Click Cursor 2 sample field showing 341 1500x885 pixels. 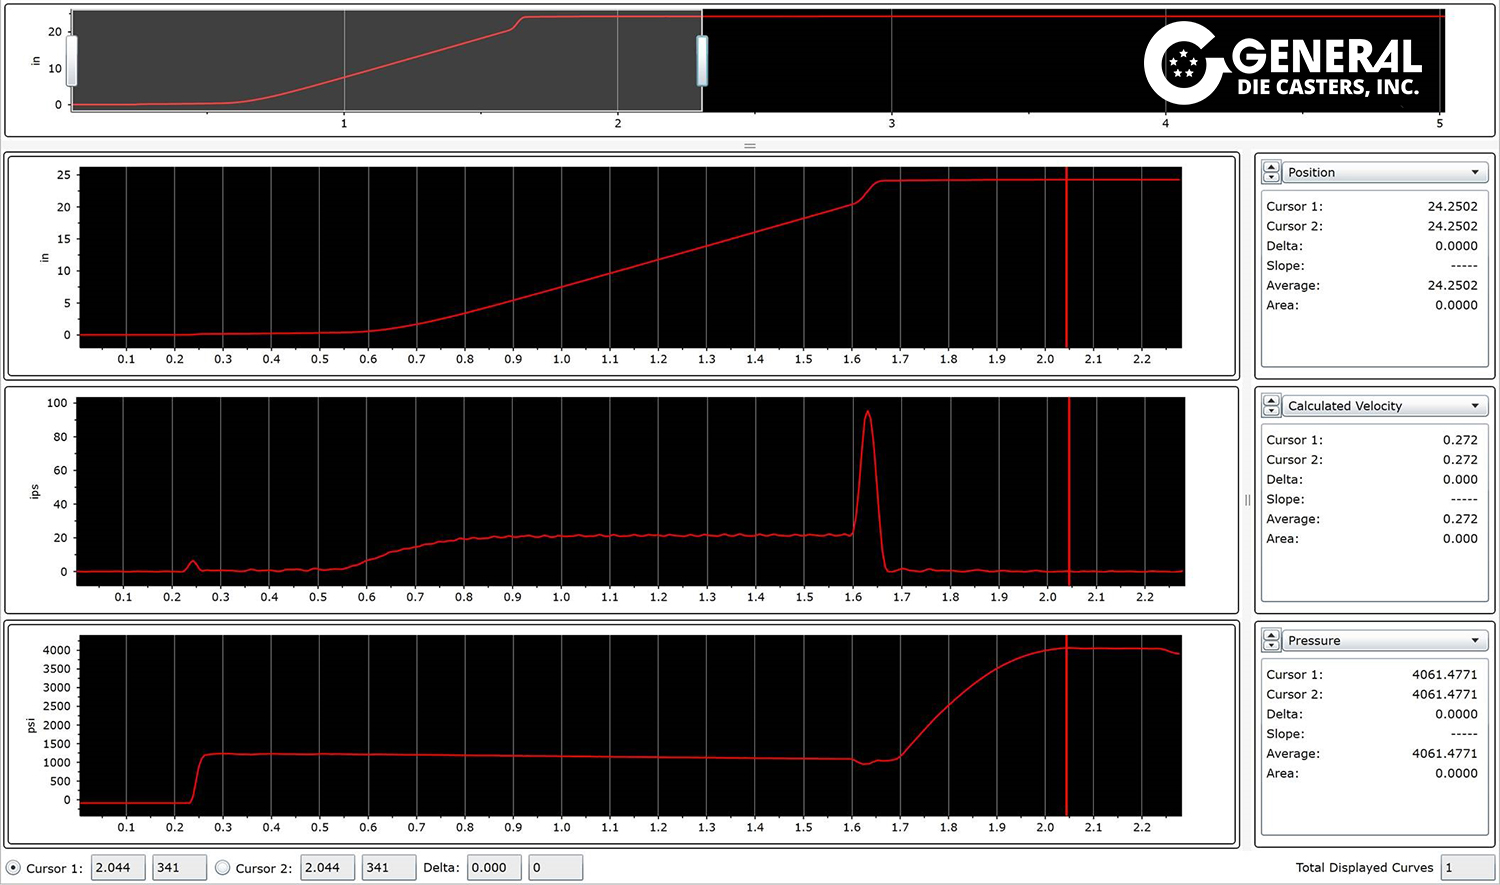click(388, 868)
